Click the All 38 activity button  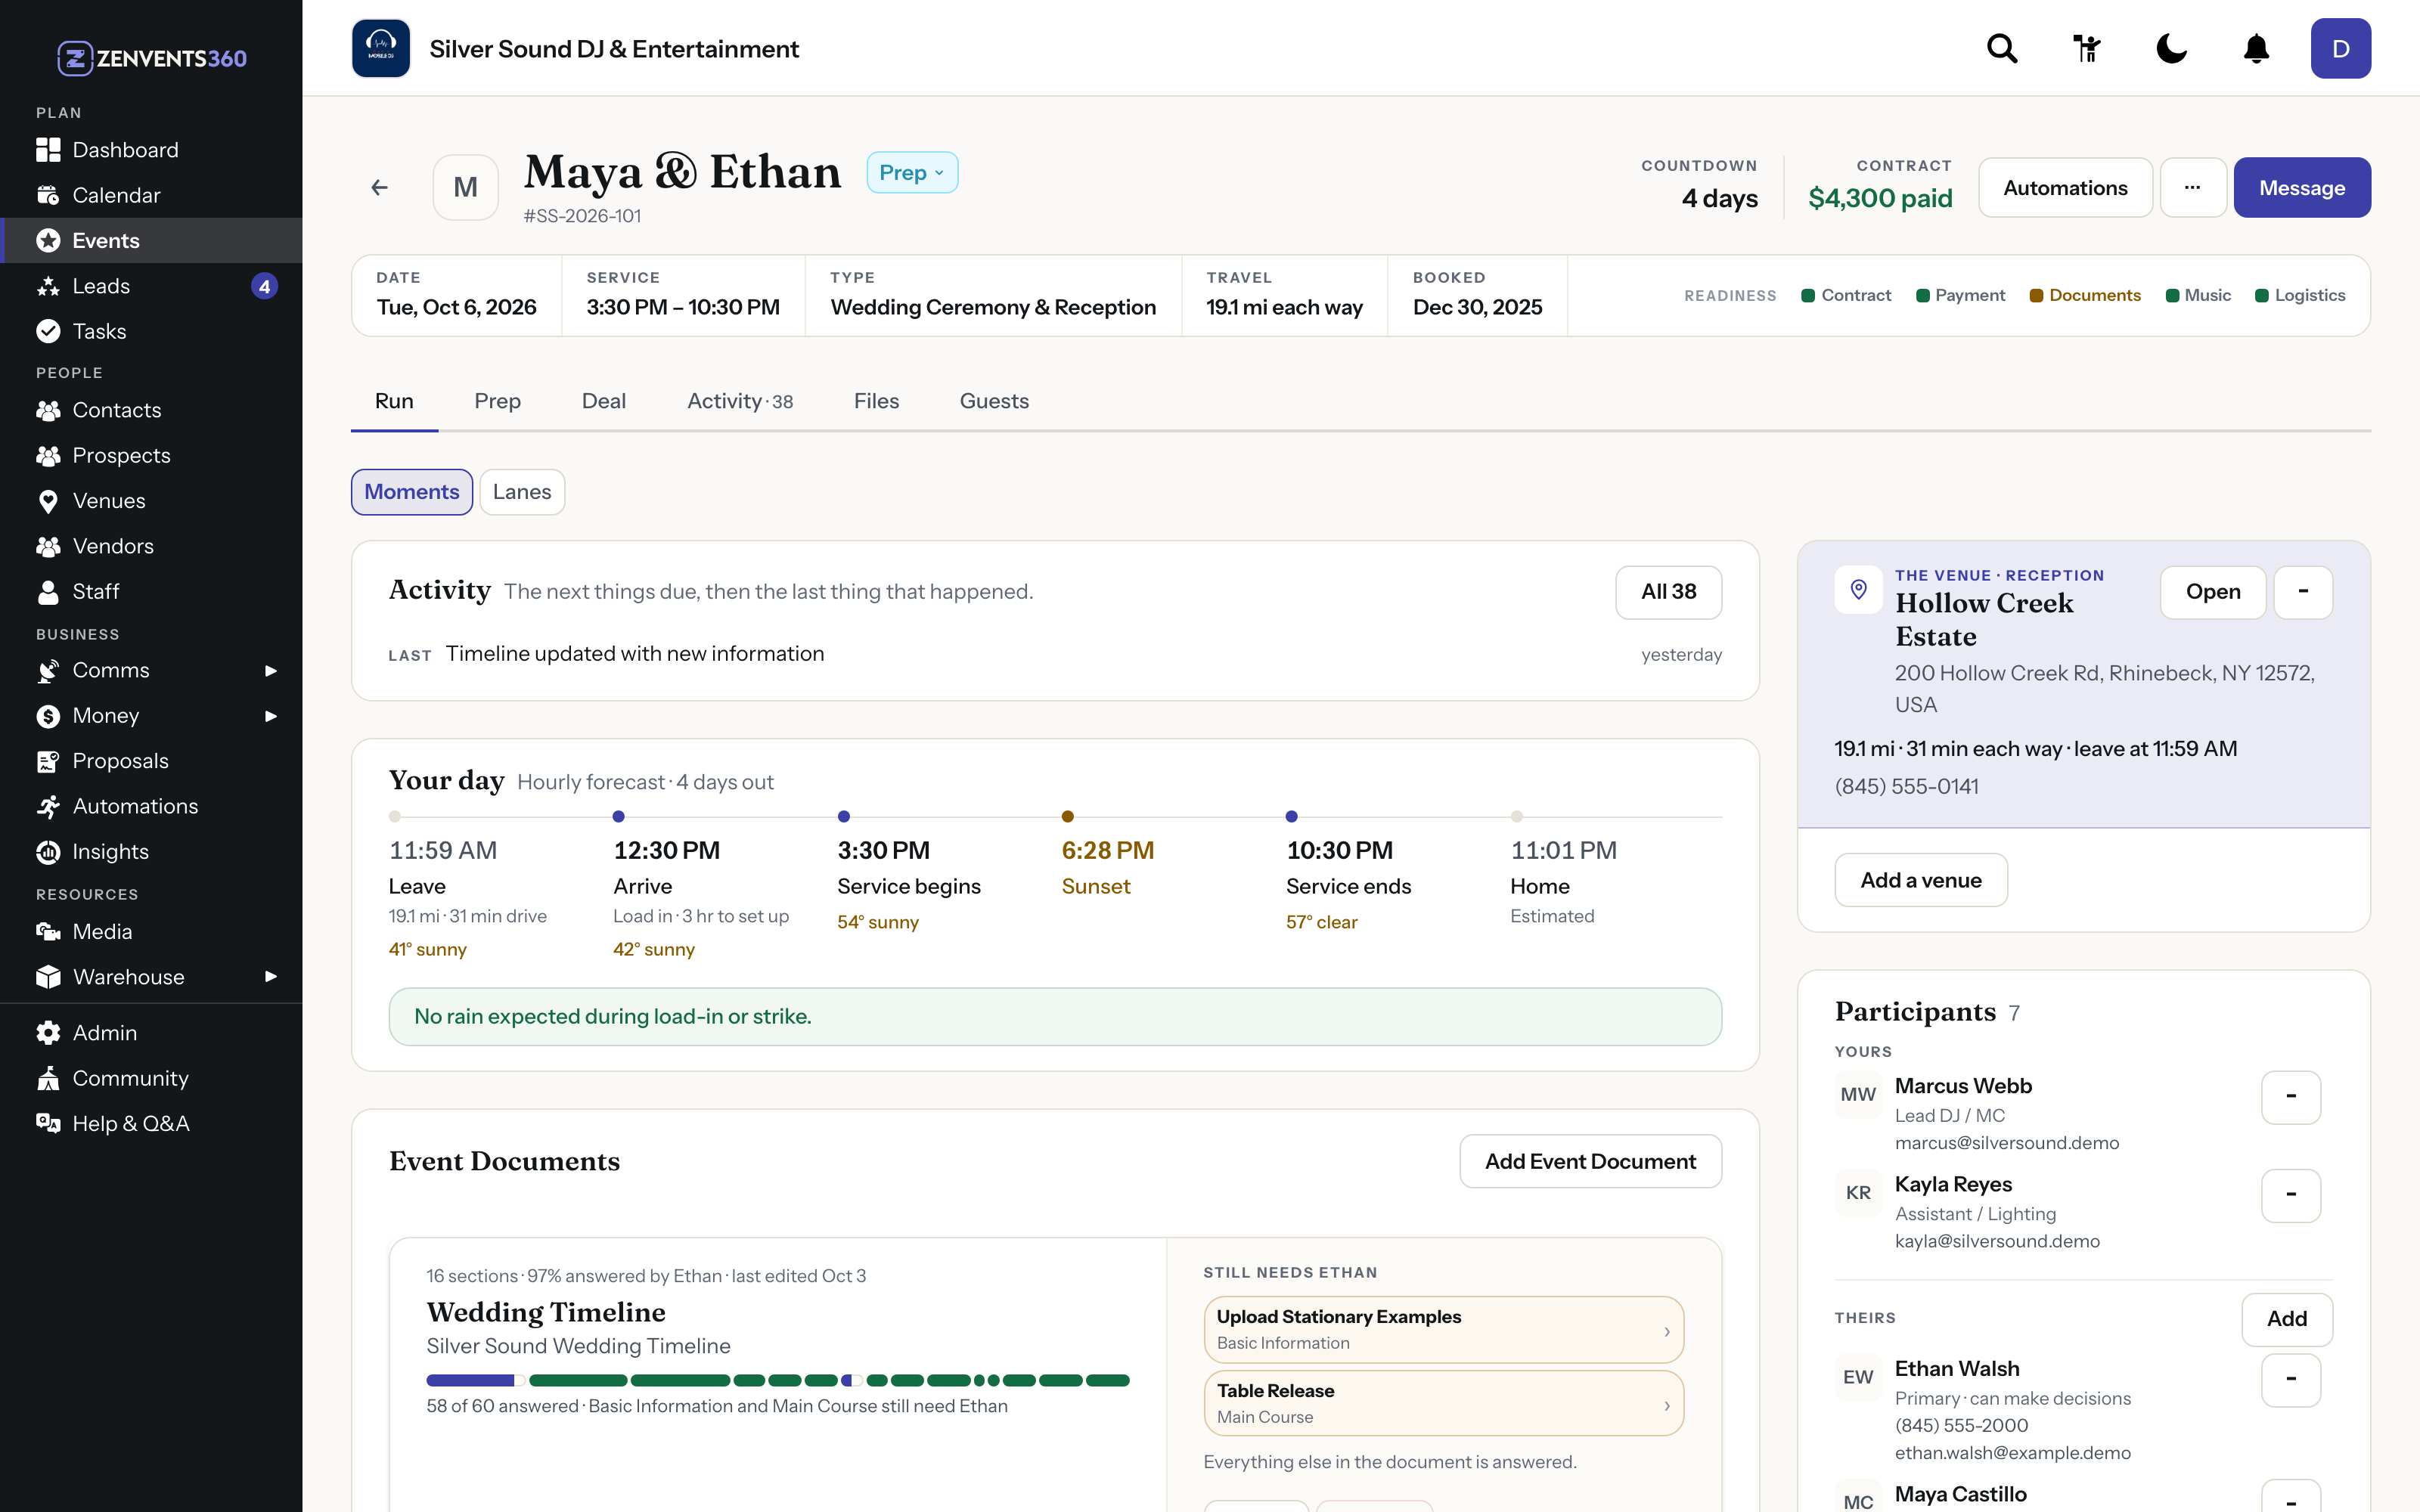[1668, 592]
